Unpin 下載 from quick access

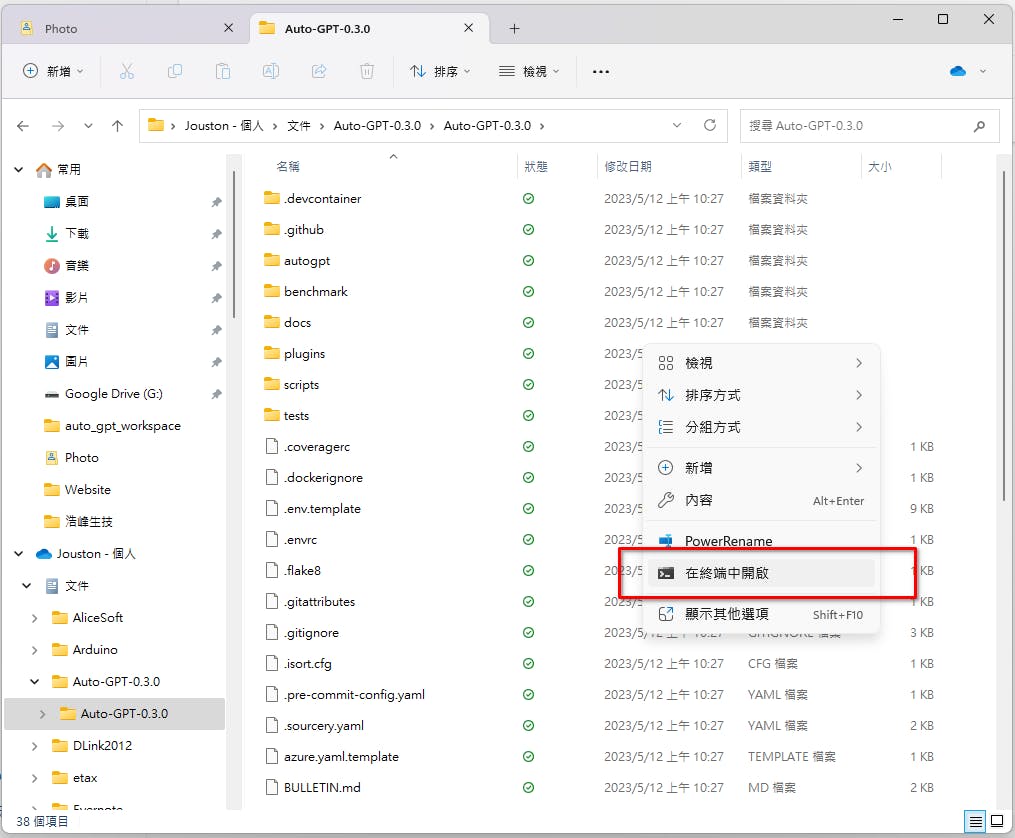(216, 234)
